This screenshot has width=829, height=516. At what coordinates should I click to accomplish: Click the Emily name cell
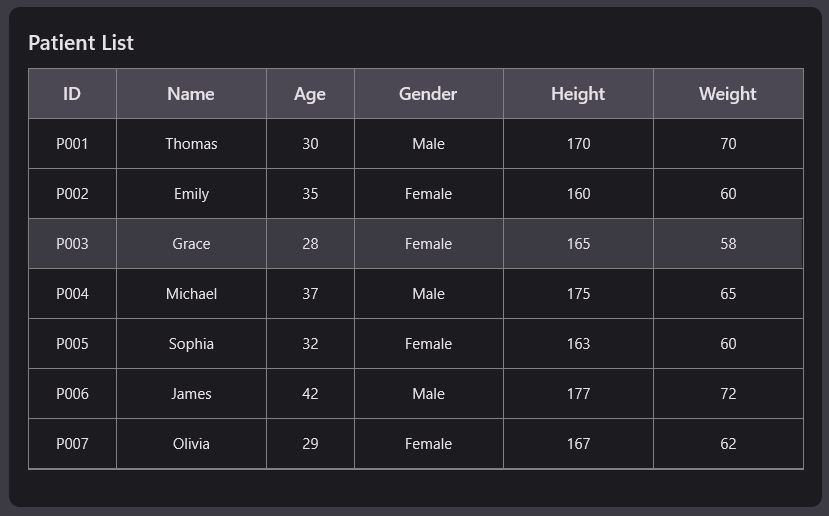click(x=191, y=194)
